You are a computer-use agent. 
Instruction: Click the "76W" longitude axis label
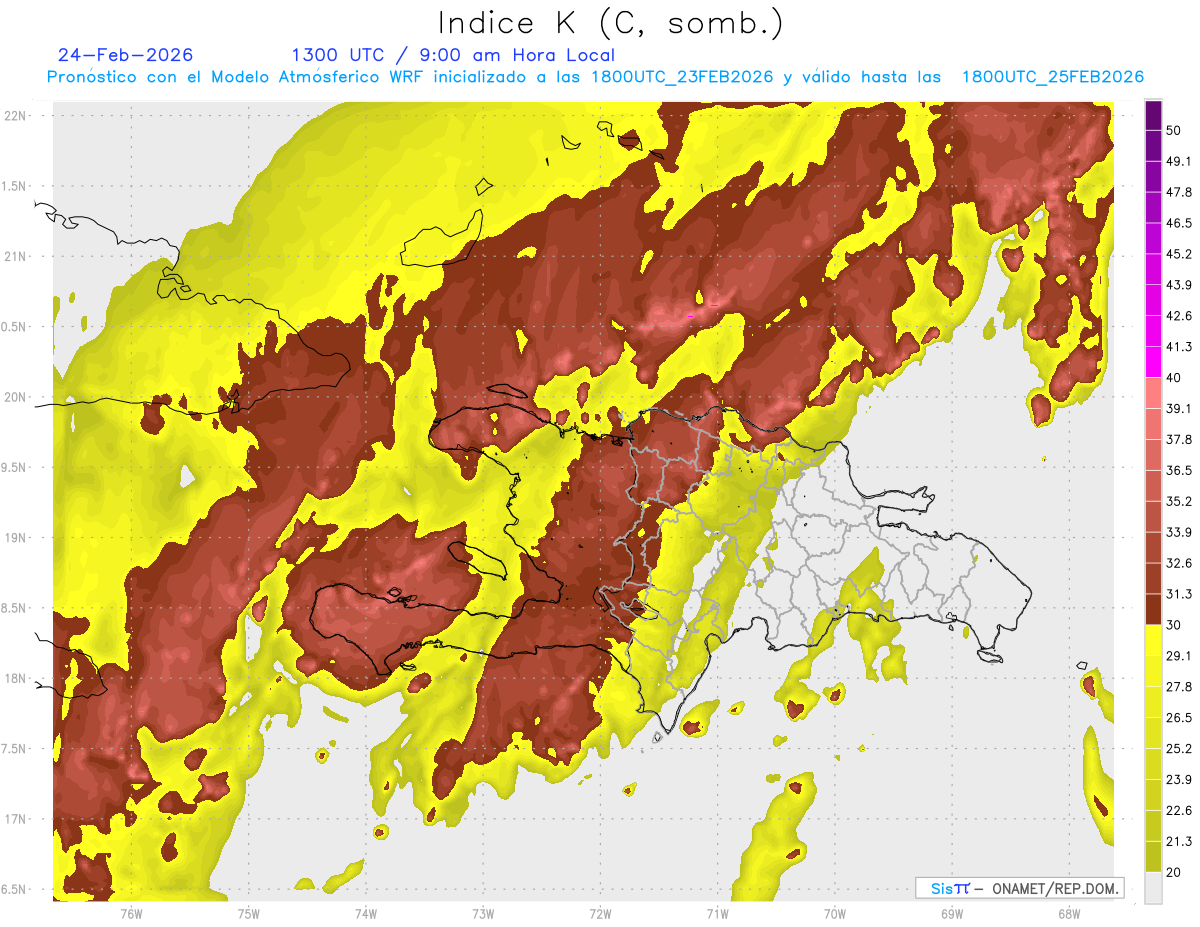131,913
